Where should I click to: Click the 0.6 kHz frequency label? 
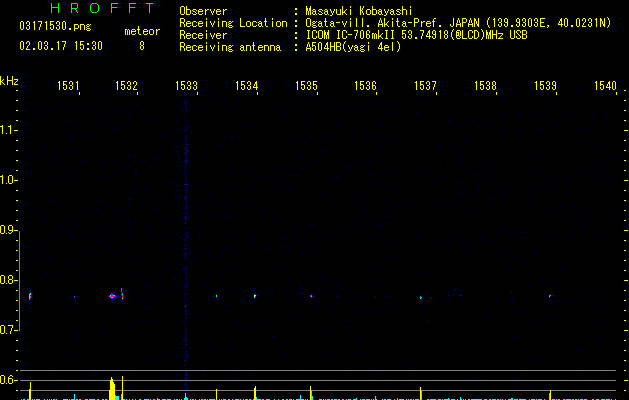click(x=8, y=380)
